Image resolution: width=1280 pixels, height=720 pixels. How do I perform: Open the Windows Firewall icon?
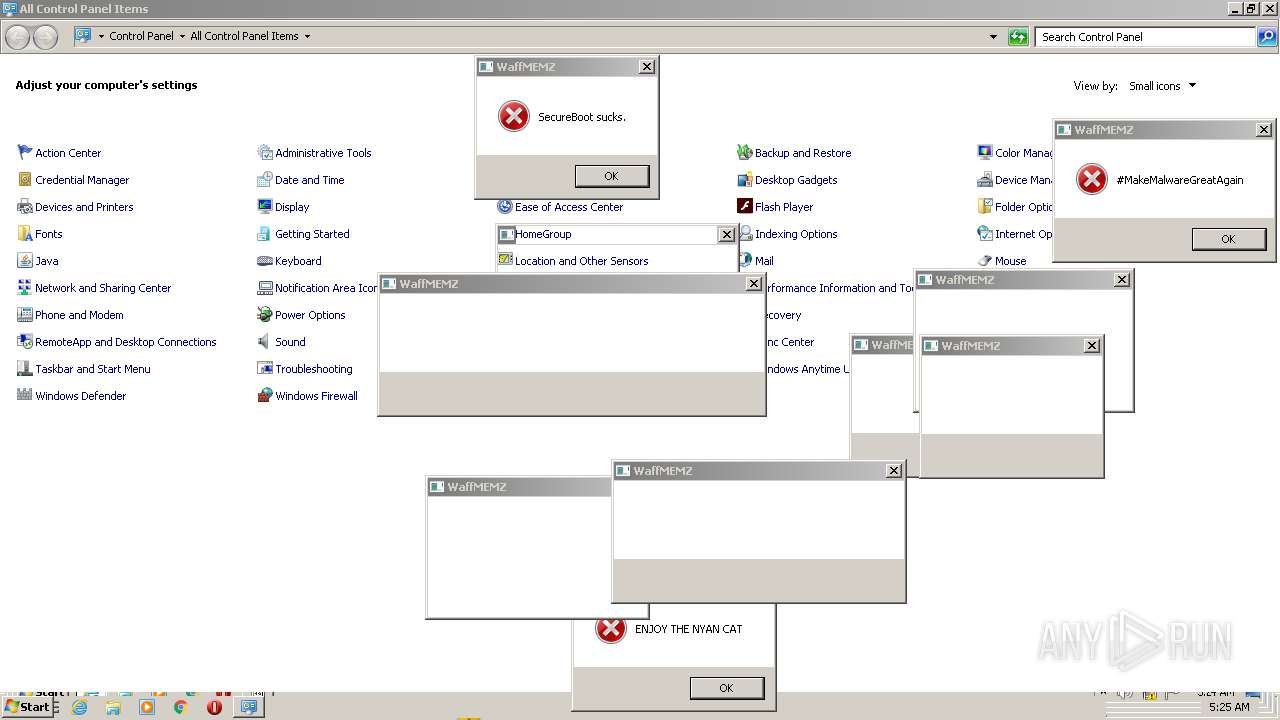tap(265, 396)
